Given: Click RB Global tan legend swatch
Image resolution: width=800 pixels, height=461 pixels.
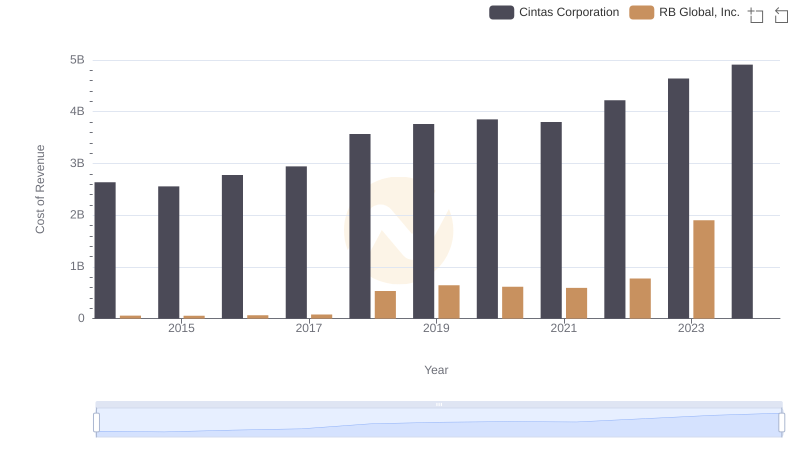Looking at the screenshot, I should pos(641,12).
